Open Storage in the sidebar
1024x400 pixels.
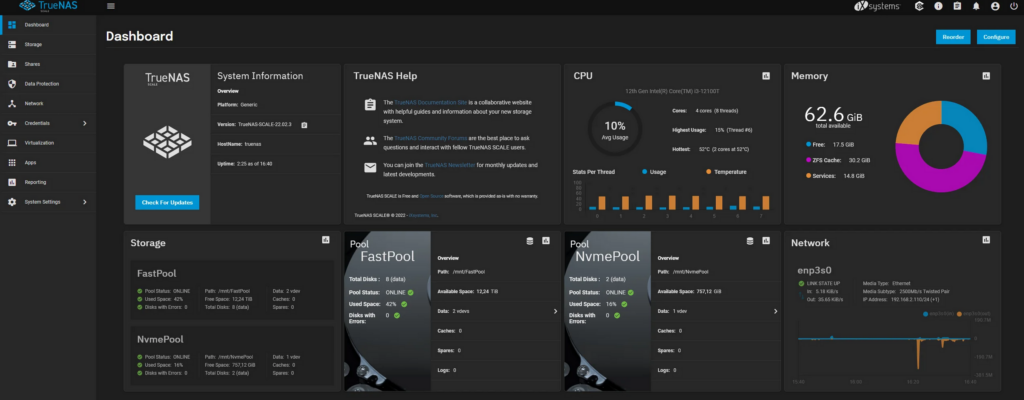tap(48, 44)
